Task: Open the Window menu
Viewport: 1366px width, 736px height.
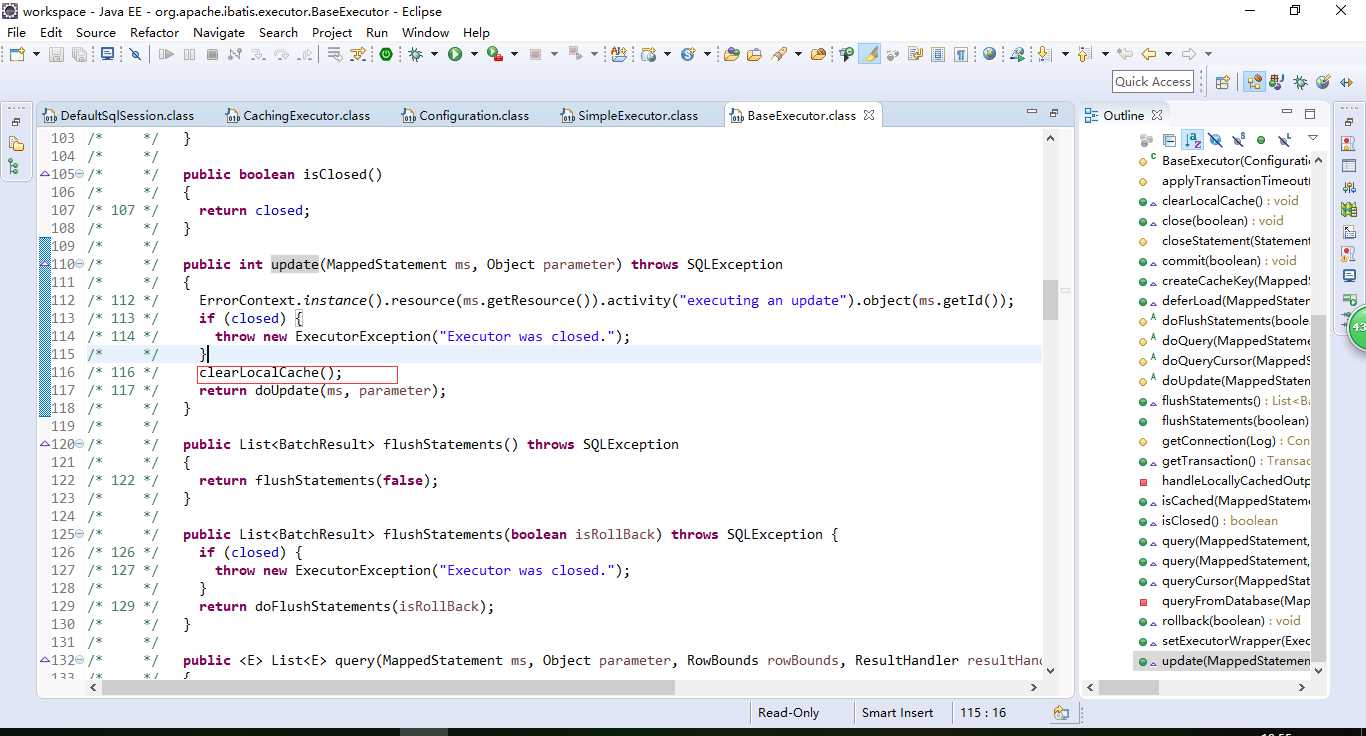Action: point(425,32)
